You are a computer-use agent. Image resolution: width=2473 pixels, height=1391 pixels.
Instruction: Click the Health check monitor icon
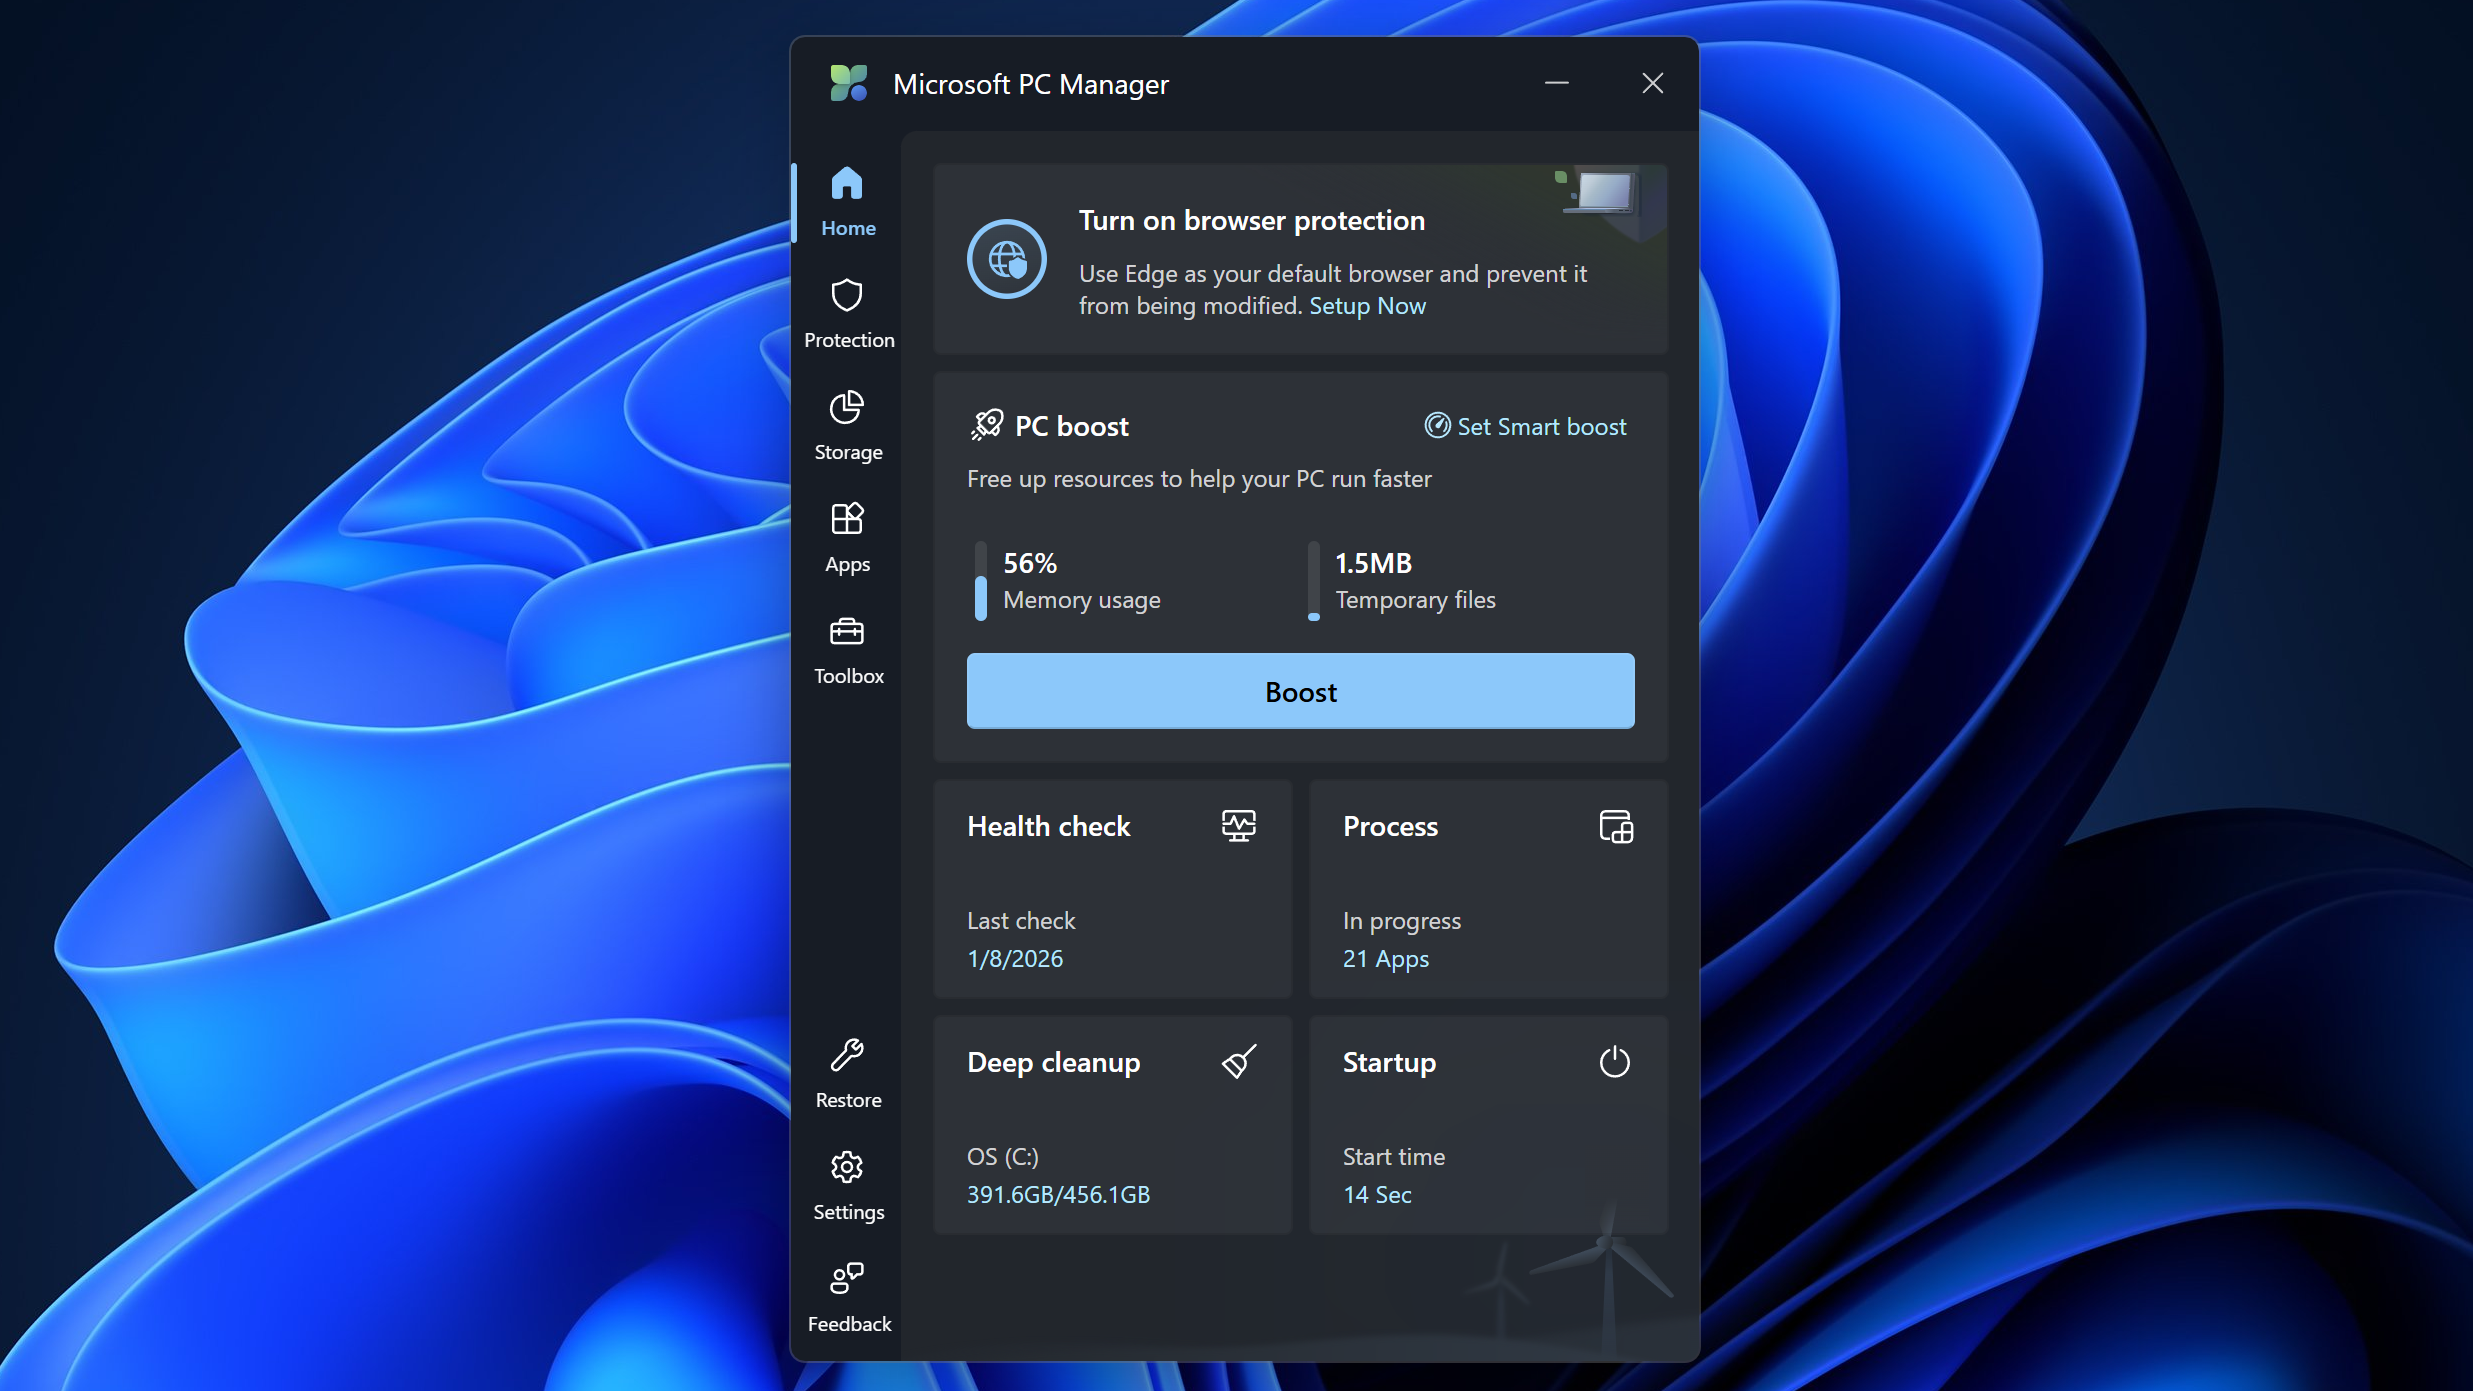[1238, 826]
